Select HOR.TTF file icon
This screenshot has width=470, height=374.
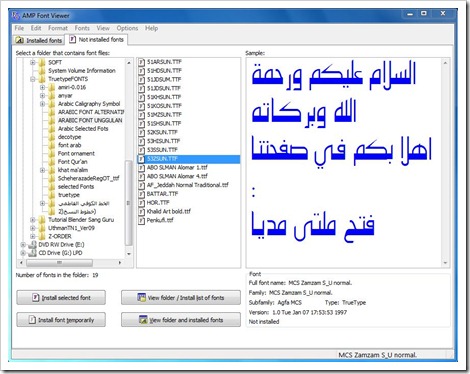[x=142, y=202]
